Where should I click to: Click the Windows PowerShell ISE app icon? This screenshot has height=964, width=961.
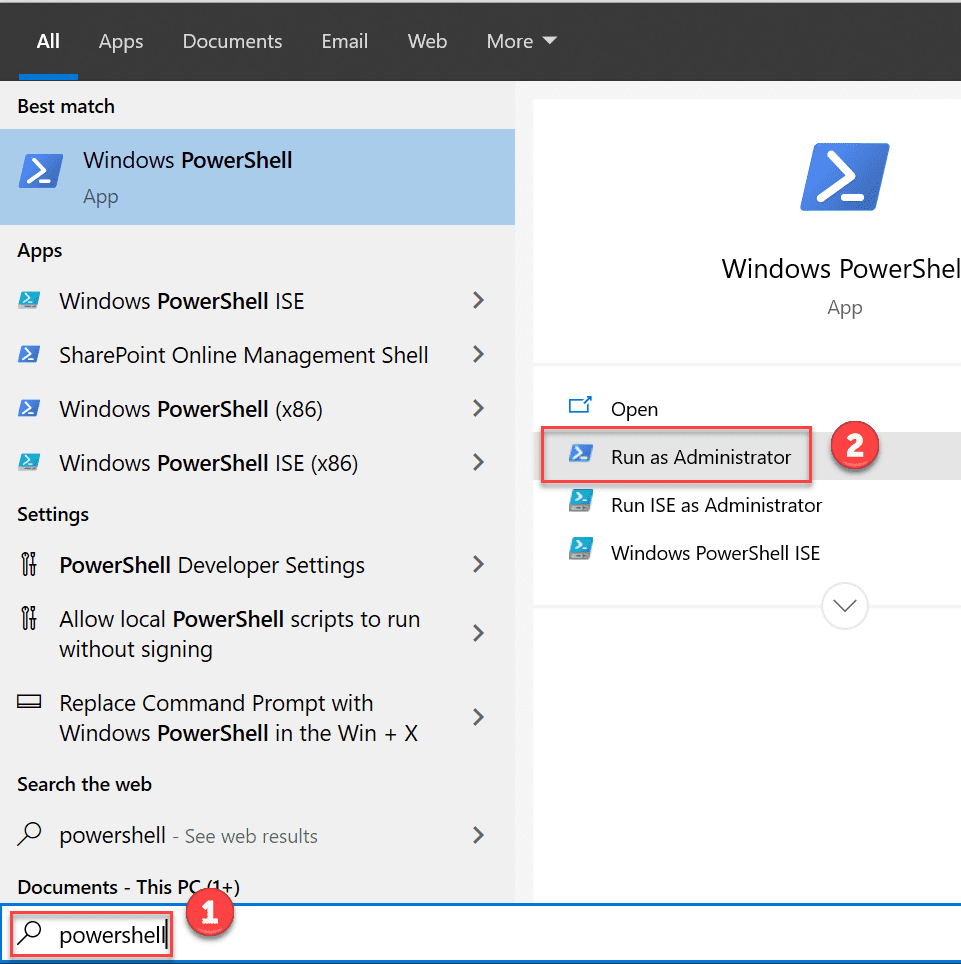point(29,301)
